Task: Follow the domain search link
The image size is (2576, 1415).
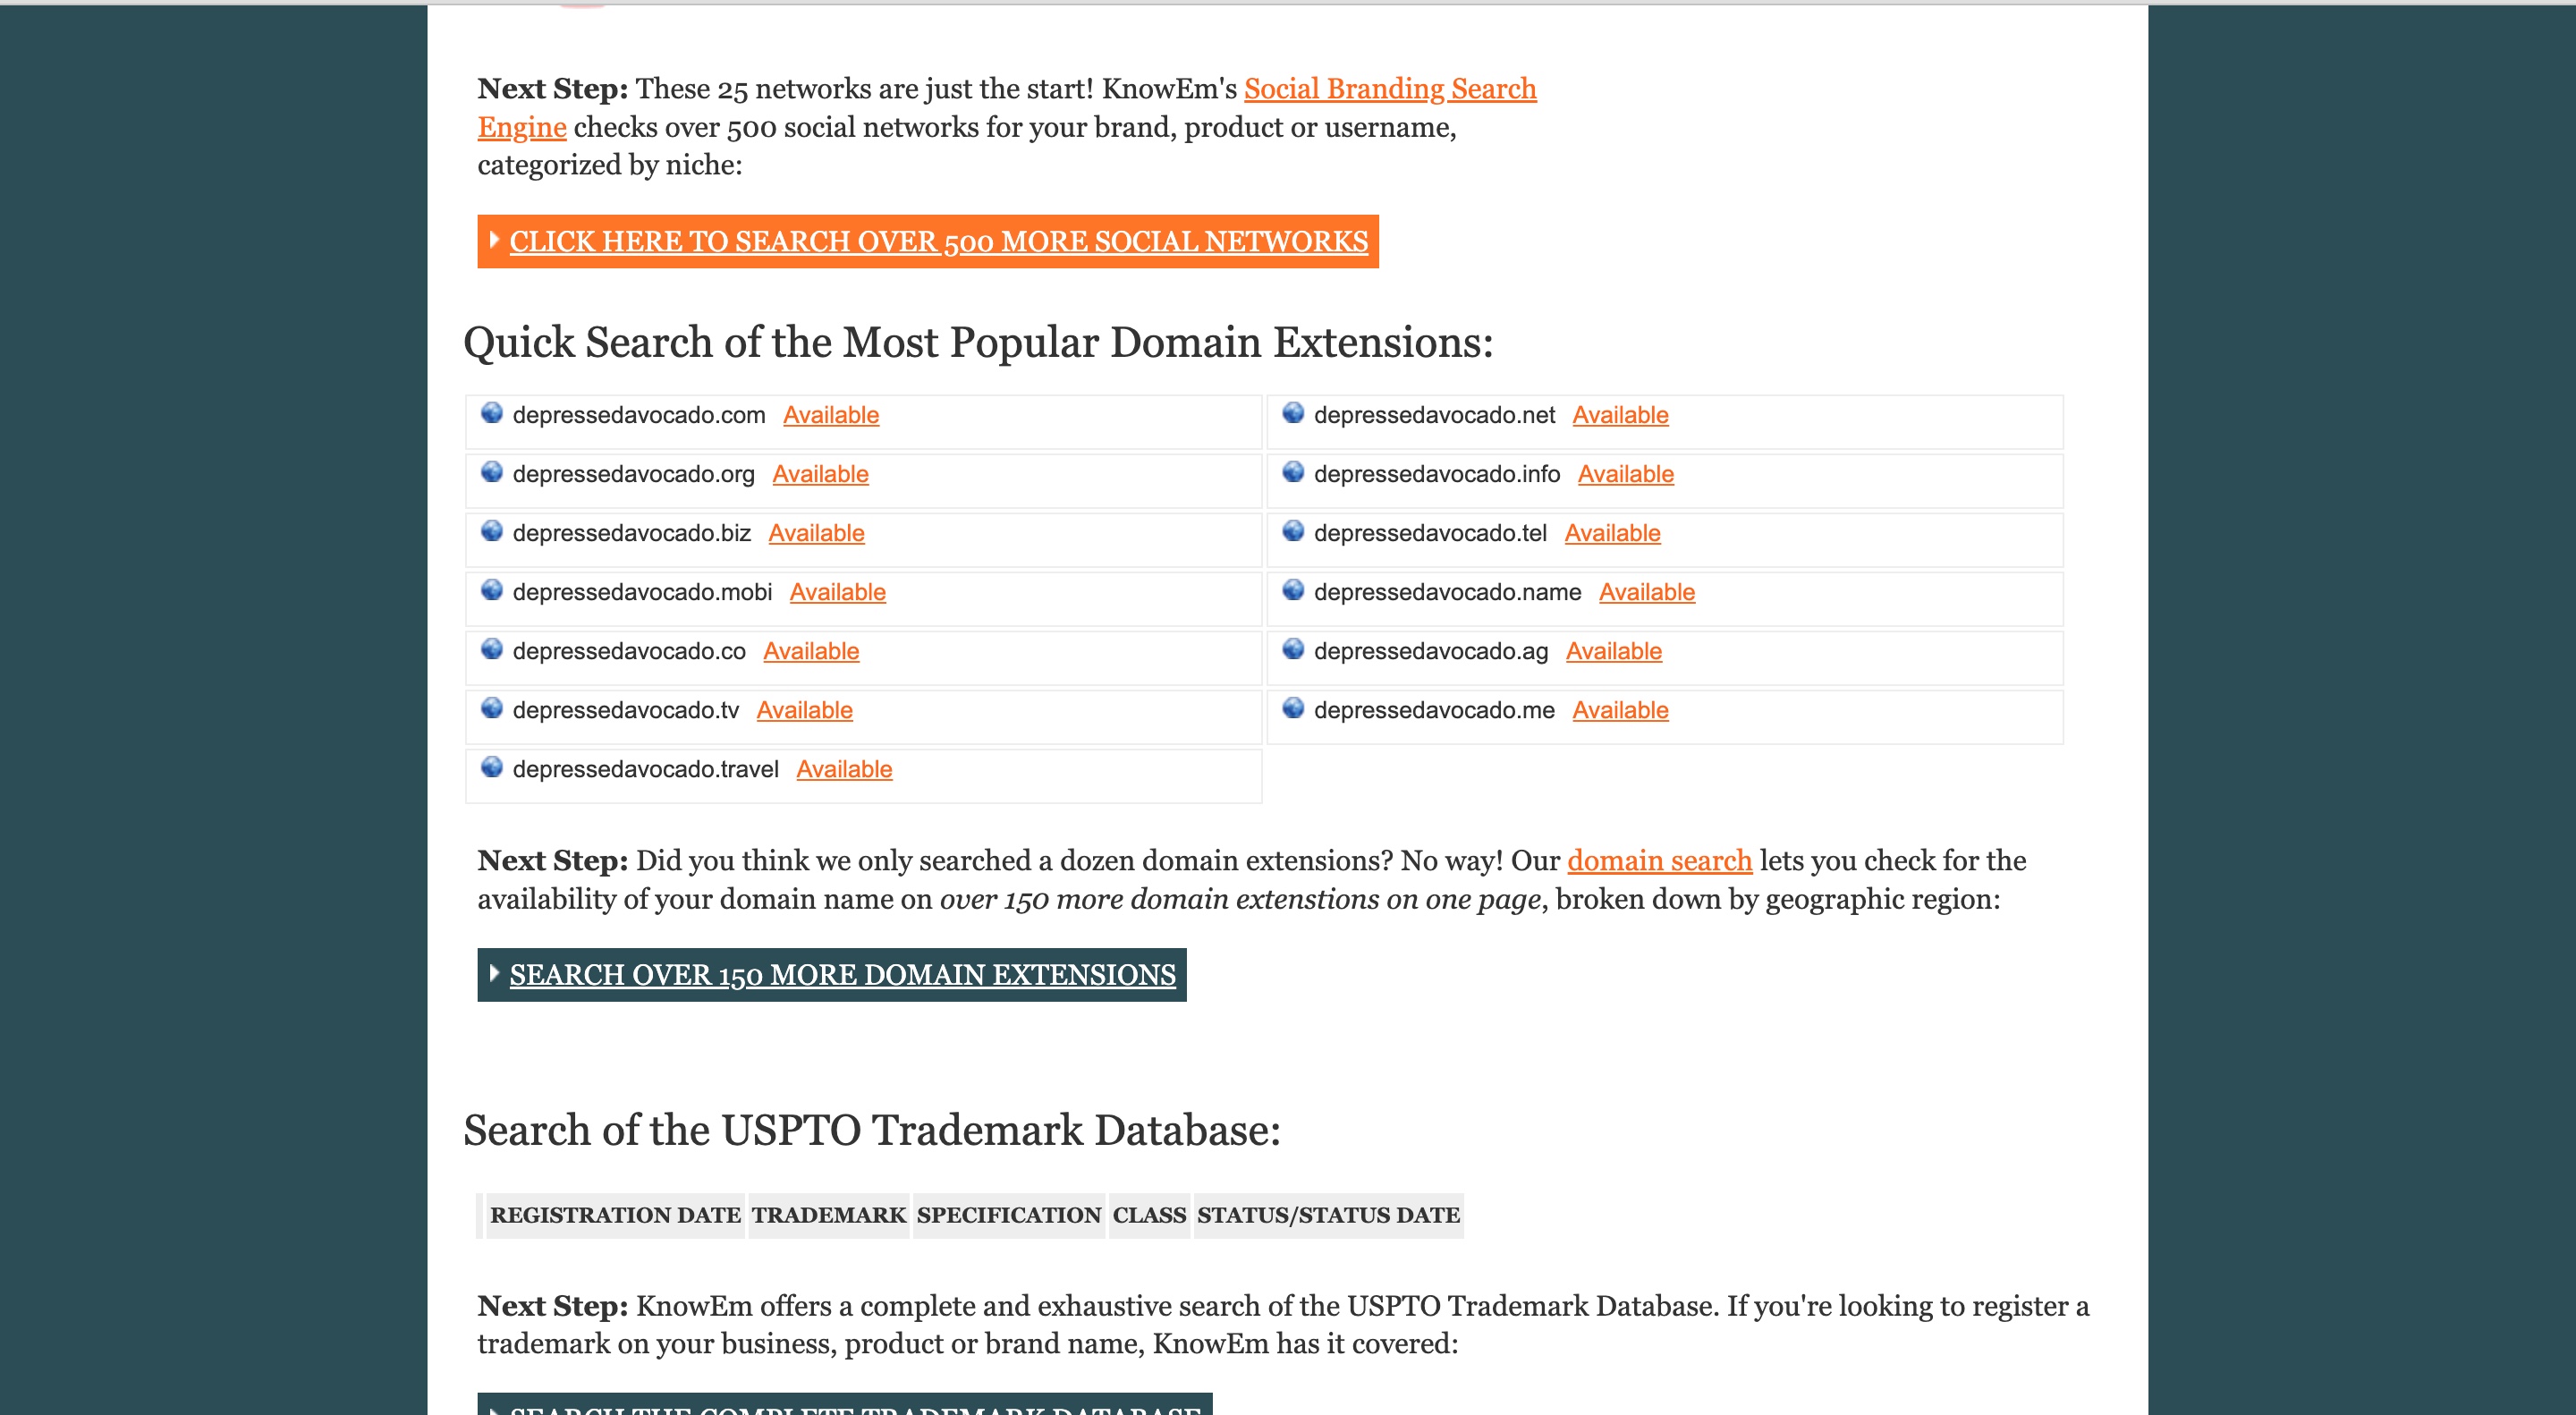Action: pos(1658,861)
